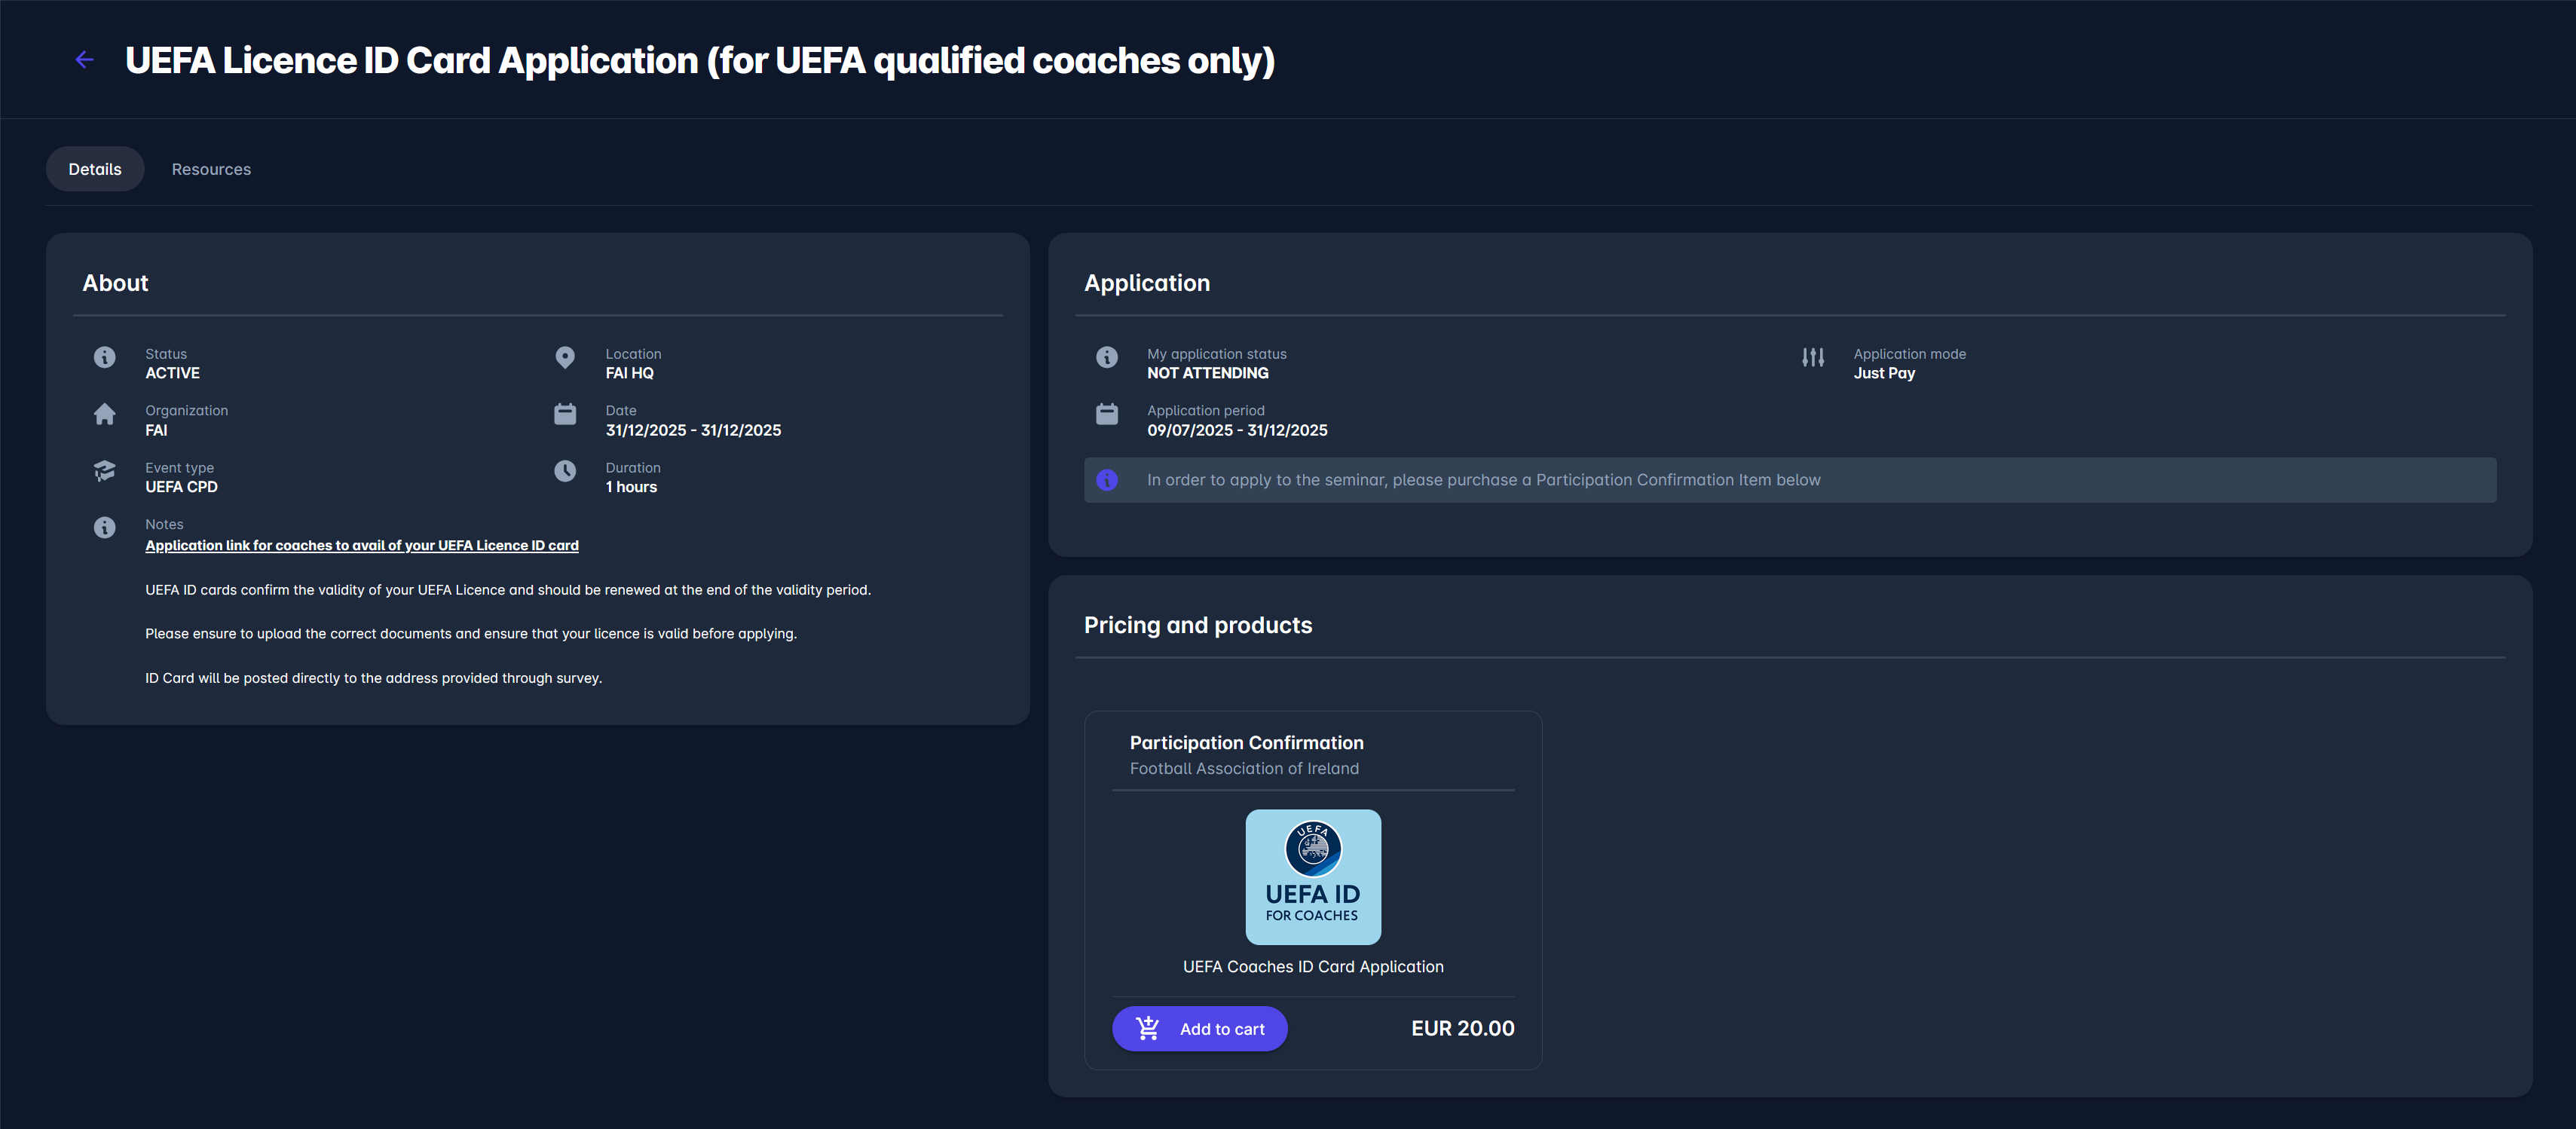Click the Participation Confirmation product title
2576x1129 pixels.
point(1246,743)
